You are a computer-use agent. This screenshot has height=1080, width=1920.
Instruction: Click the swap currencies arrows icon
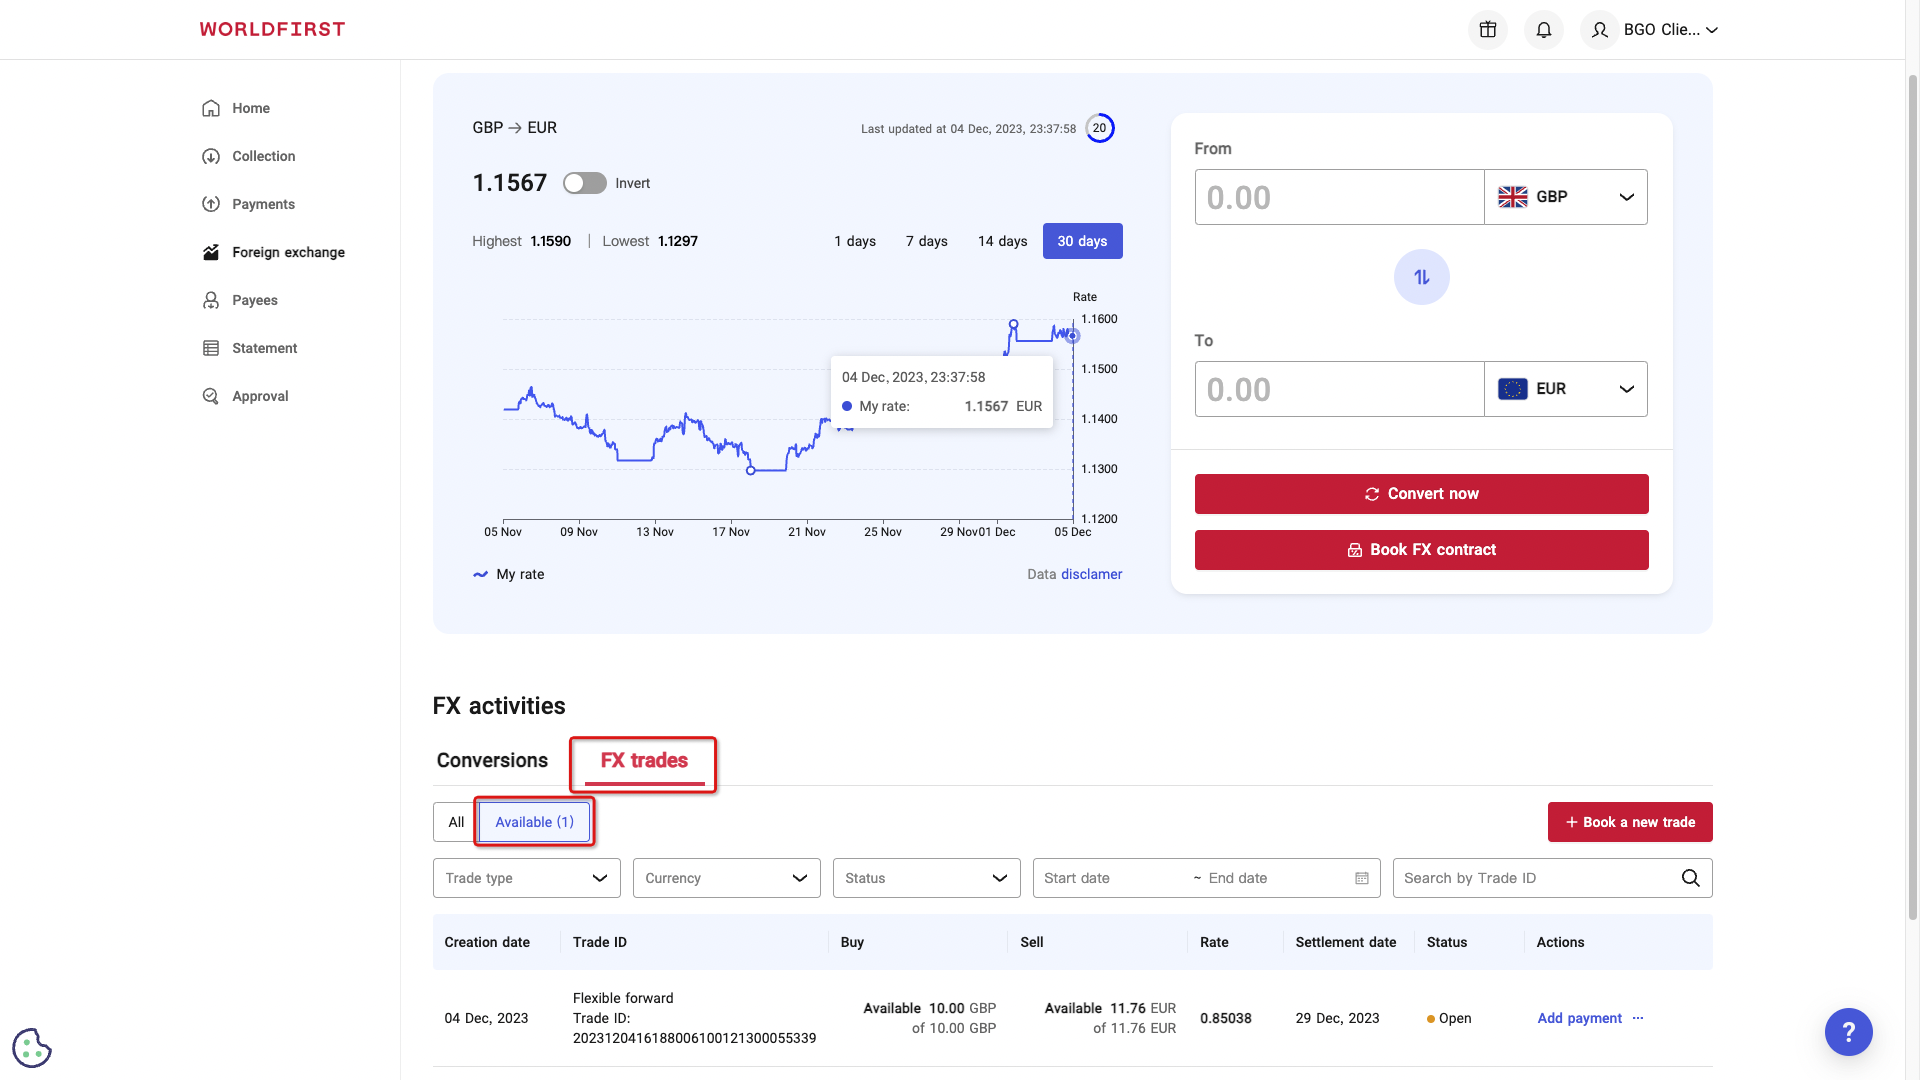tap(1421, 277)
